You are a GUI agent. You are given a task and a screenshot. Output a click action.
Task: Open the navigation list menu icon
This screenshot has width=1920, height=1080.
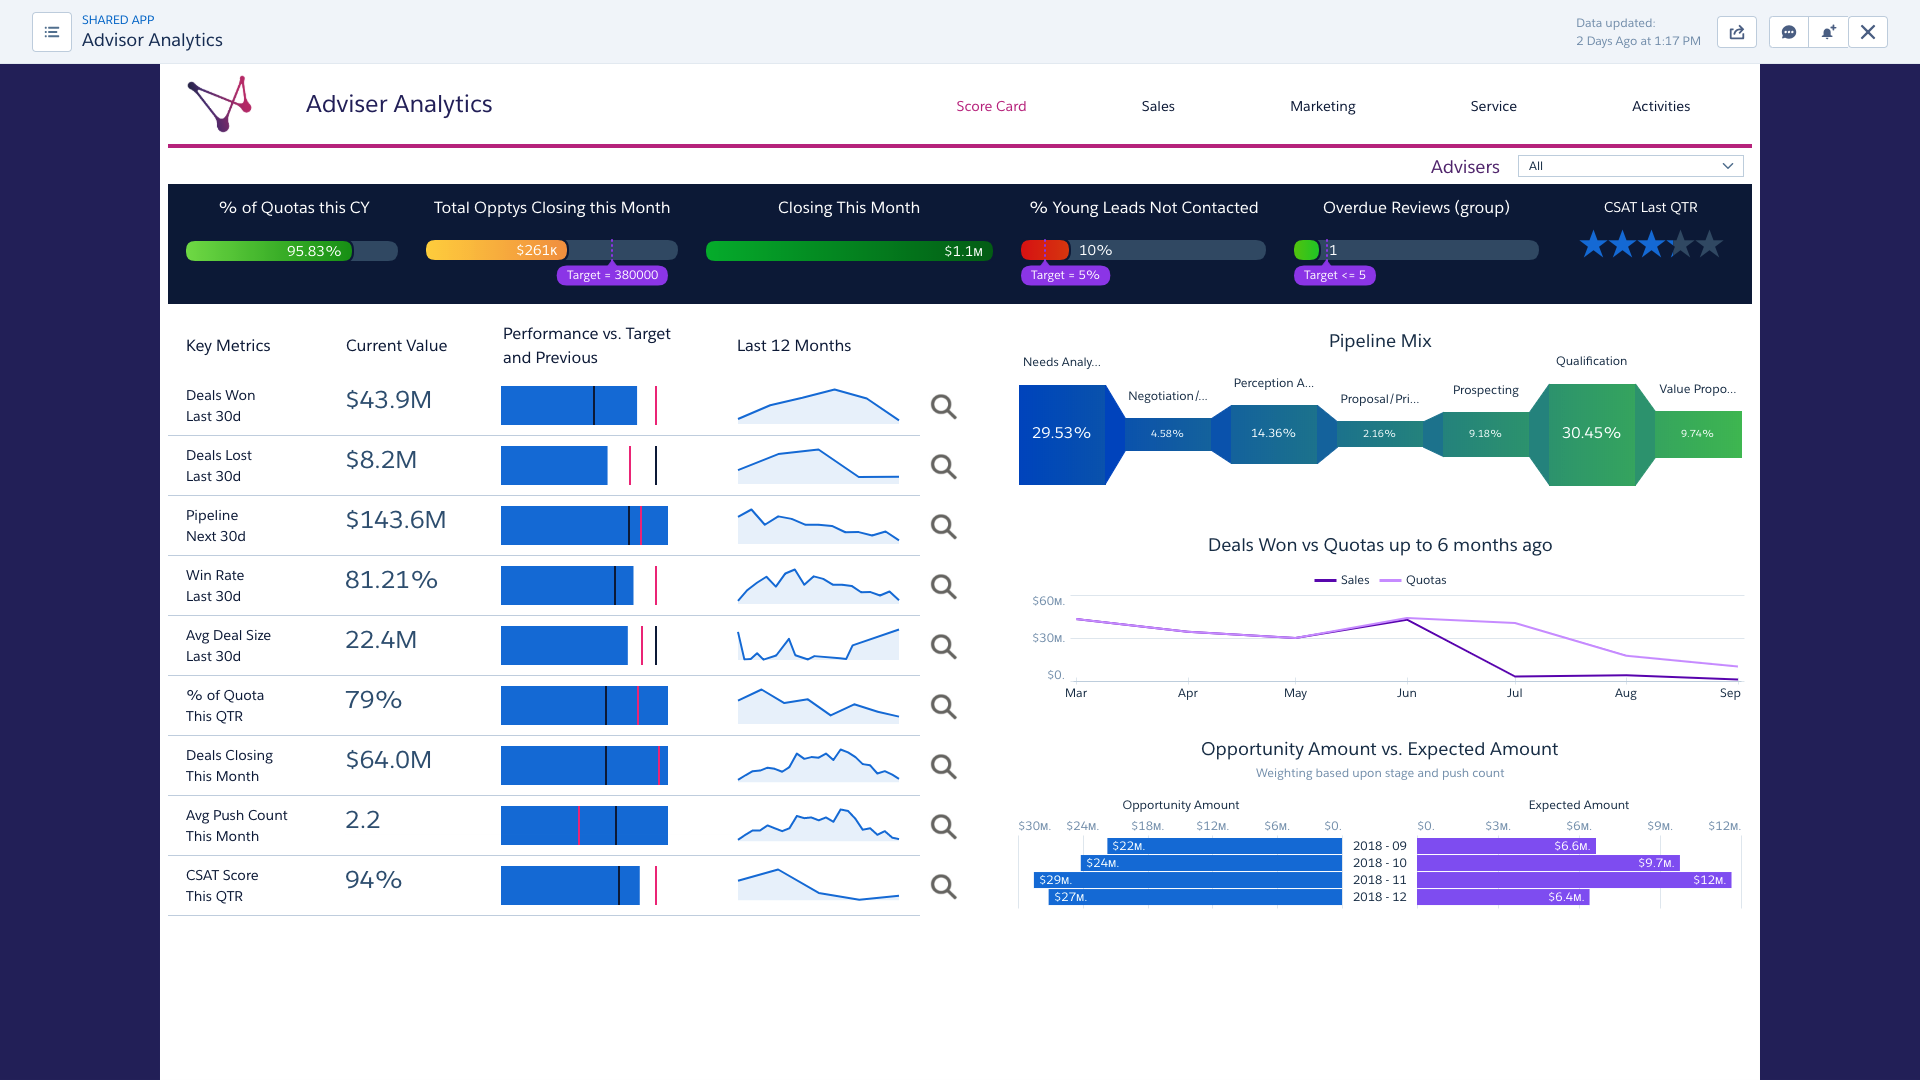coord(52,32)
